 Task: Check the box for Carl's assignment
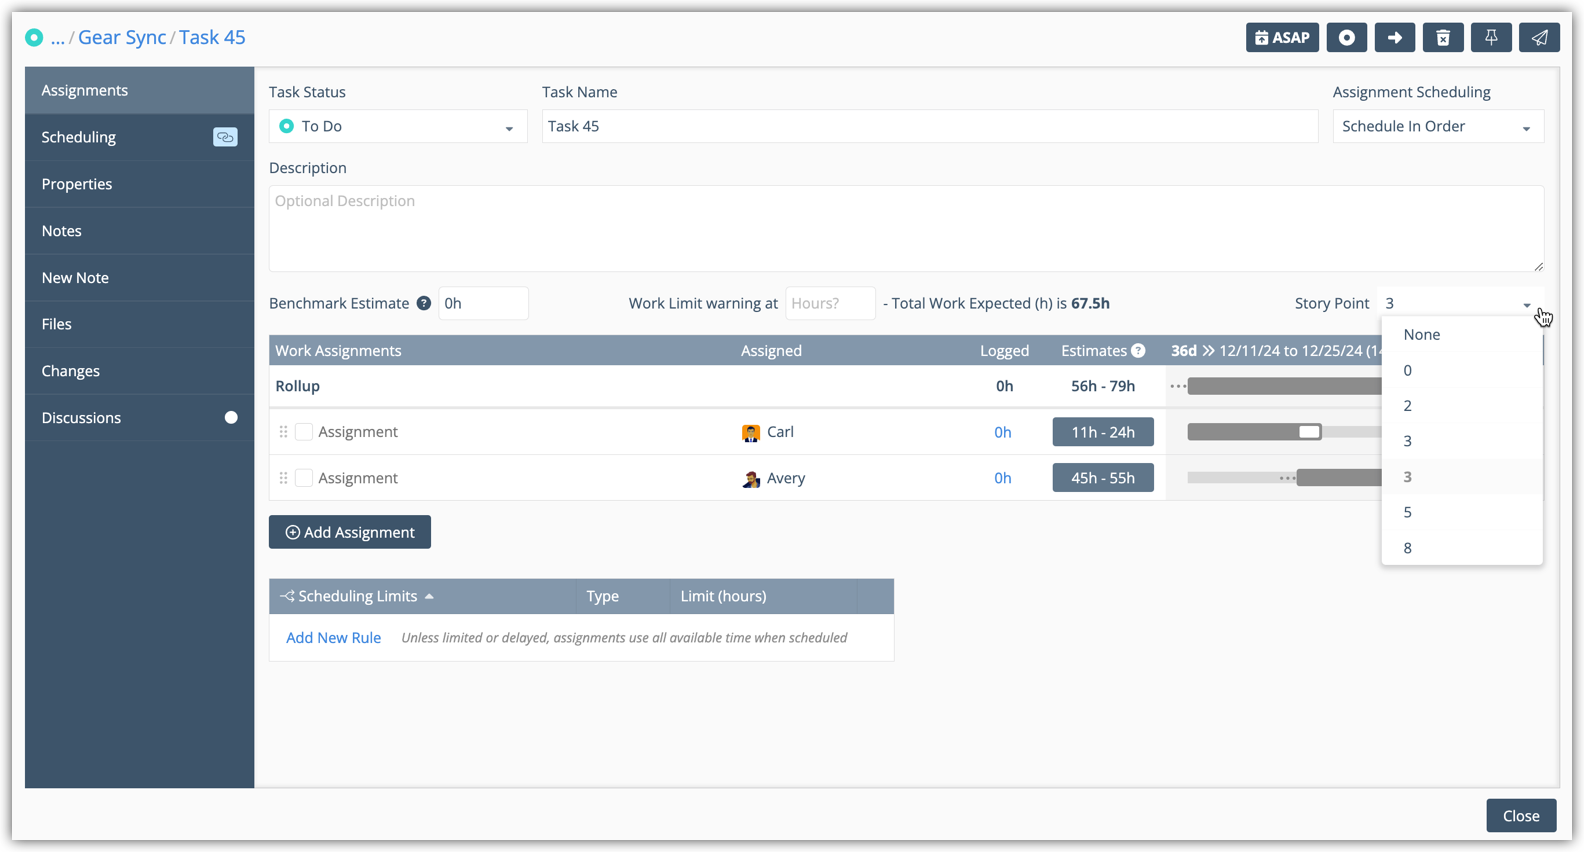click(x=304, y=432)
